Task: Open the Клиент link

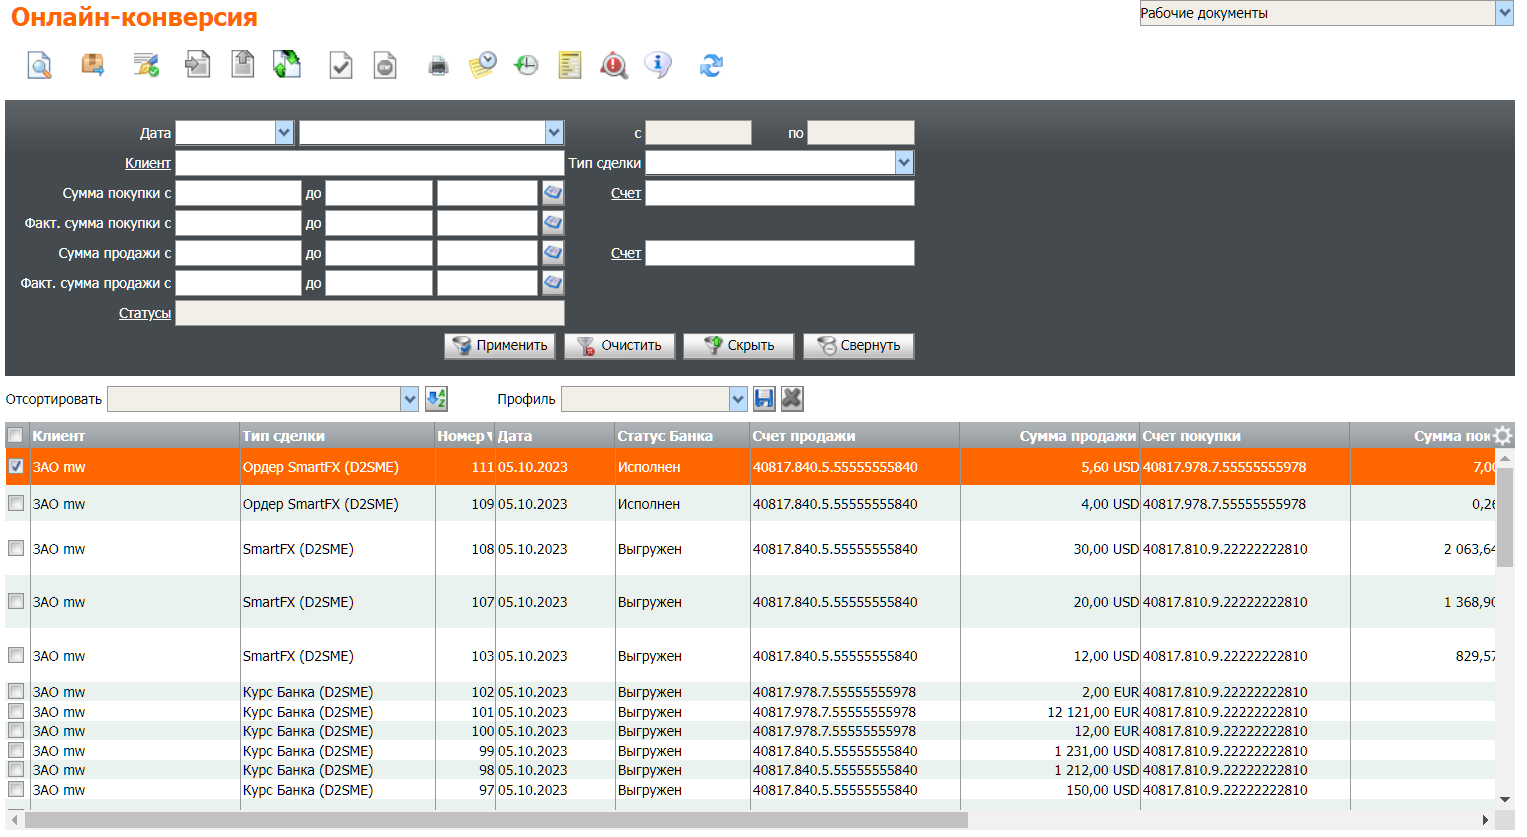Action: (x=148, y=163)
